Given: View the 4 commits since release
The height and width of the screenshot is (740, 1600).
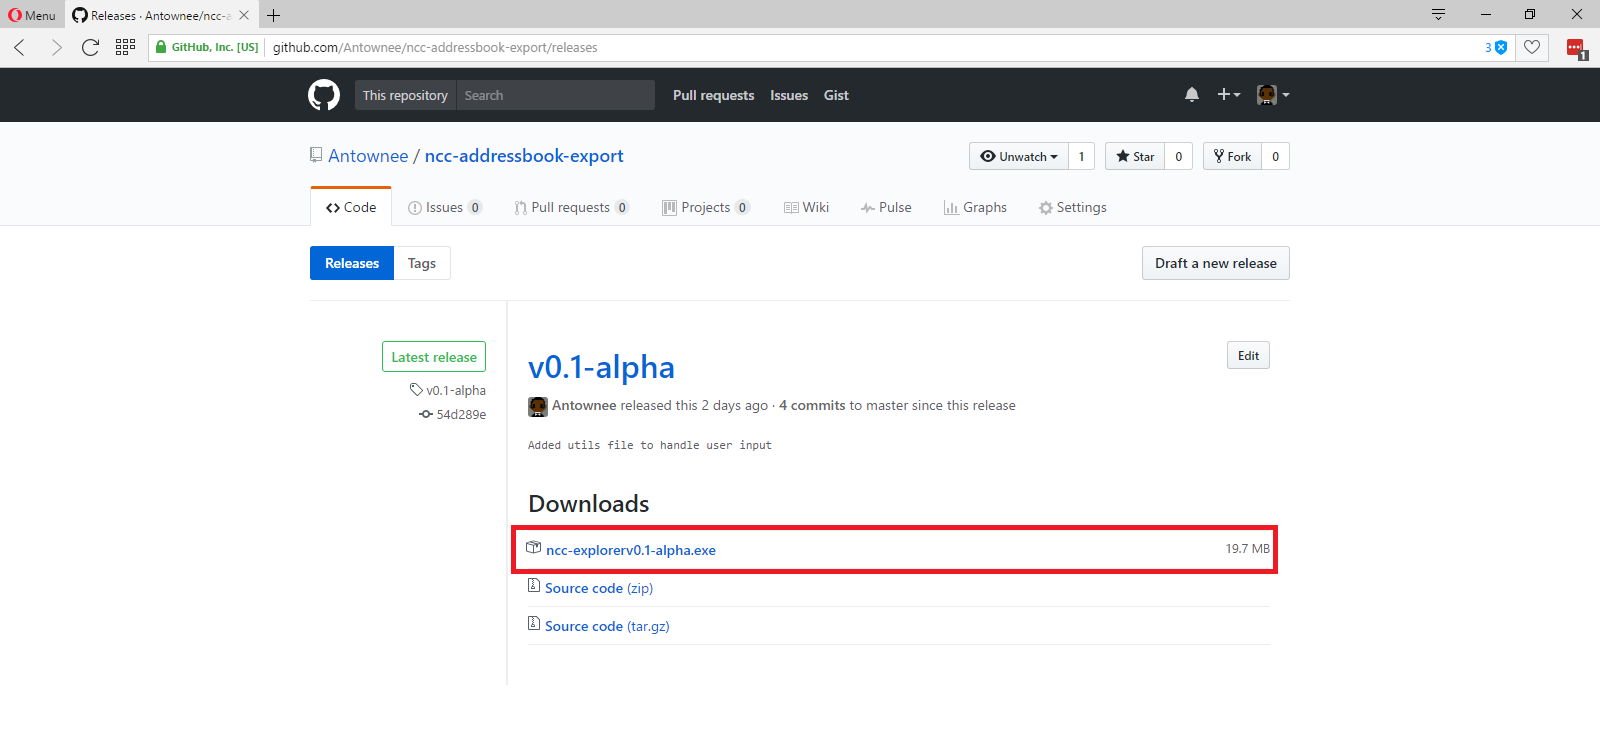Looking at the screenshot, I should [x=812, y=405].
